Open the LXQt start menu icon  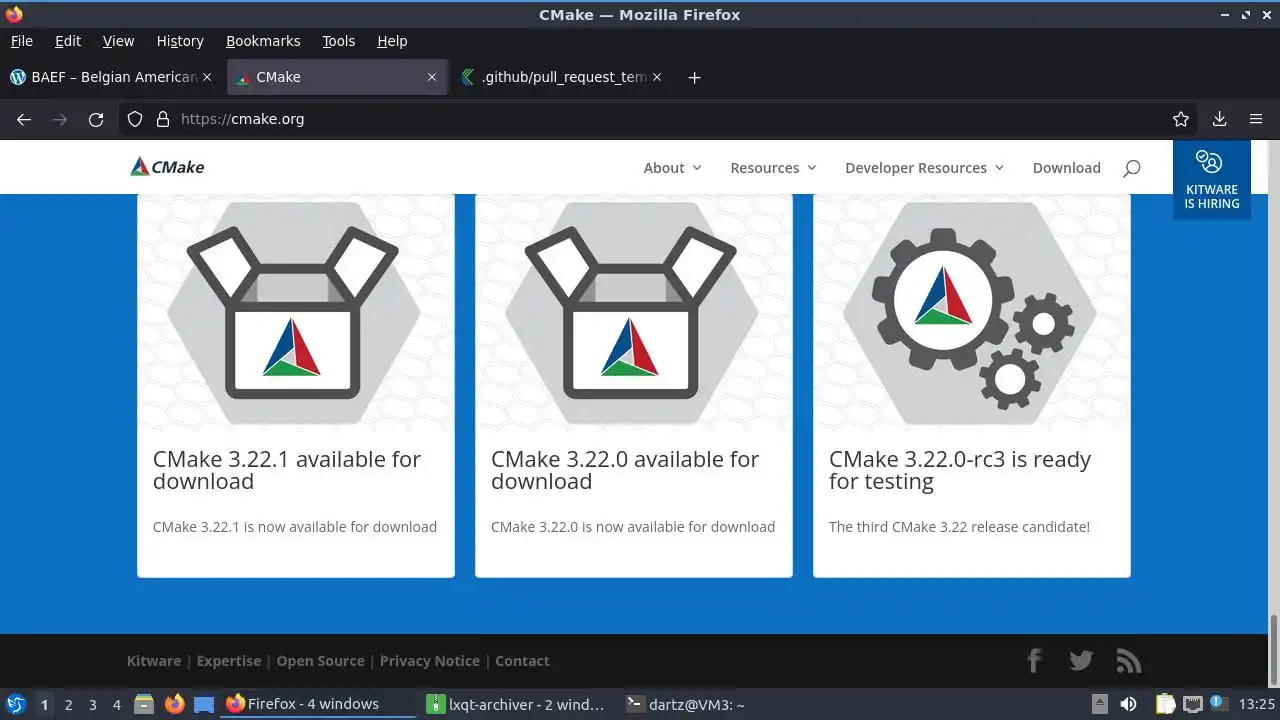(x=16, y=704)
